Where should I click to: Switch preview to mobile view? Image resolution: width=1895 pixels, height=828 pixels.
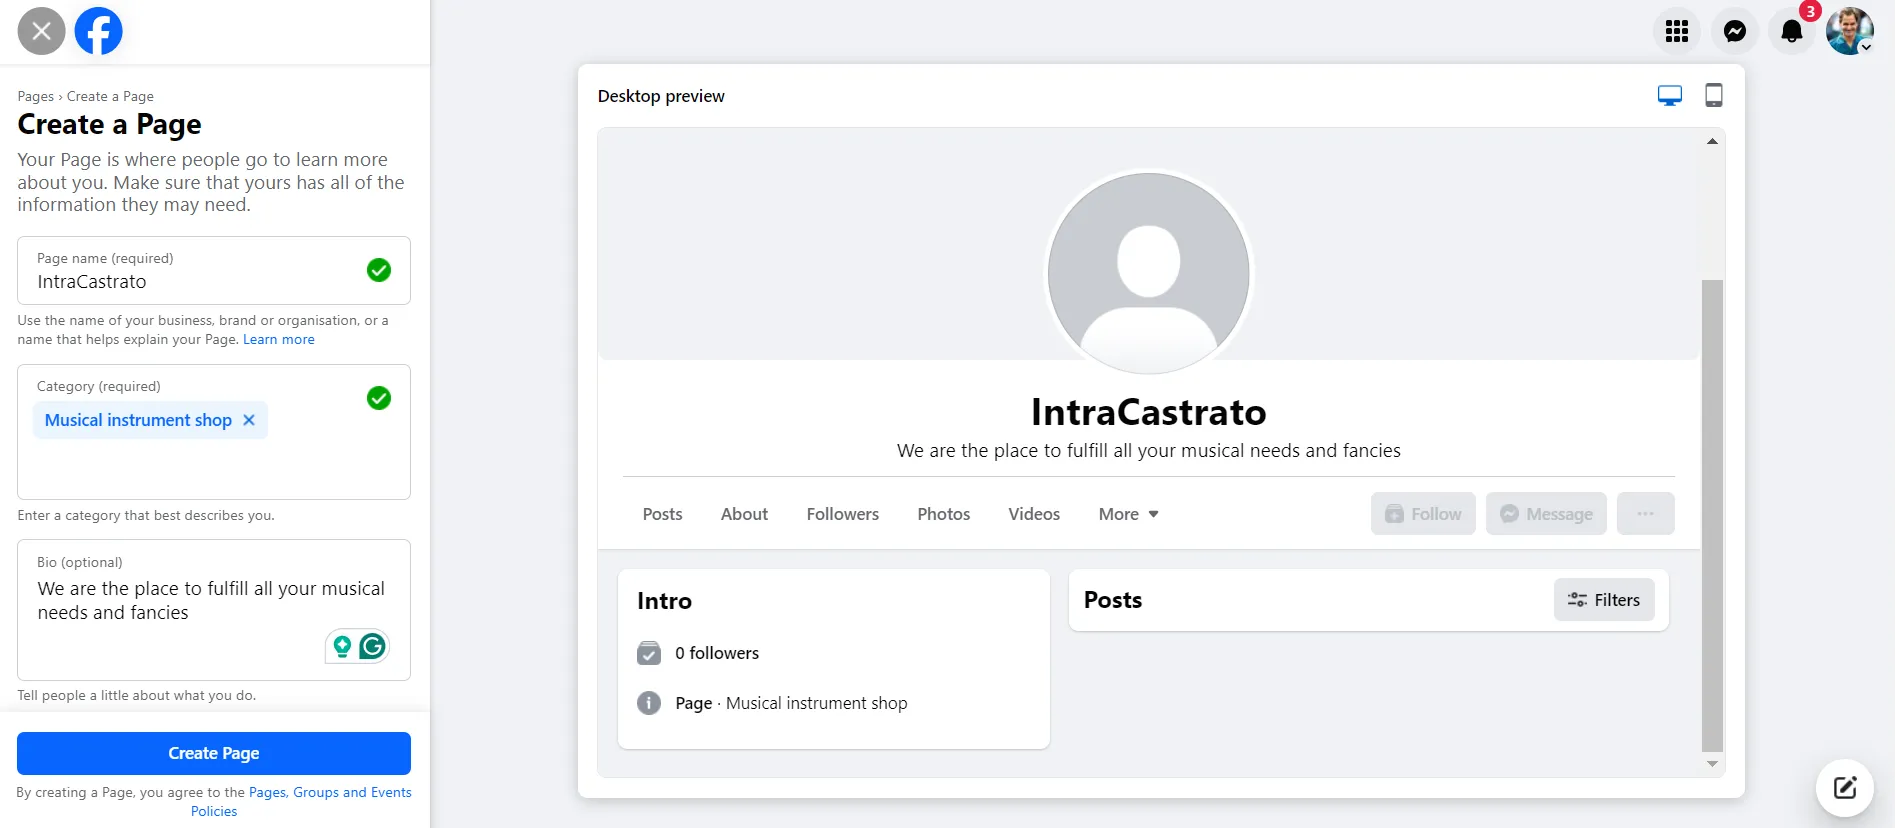1714,94
